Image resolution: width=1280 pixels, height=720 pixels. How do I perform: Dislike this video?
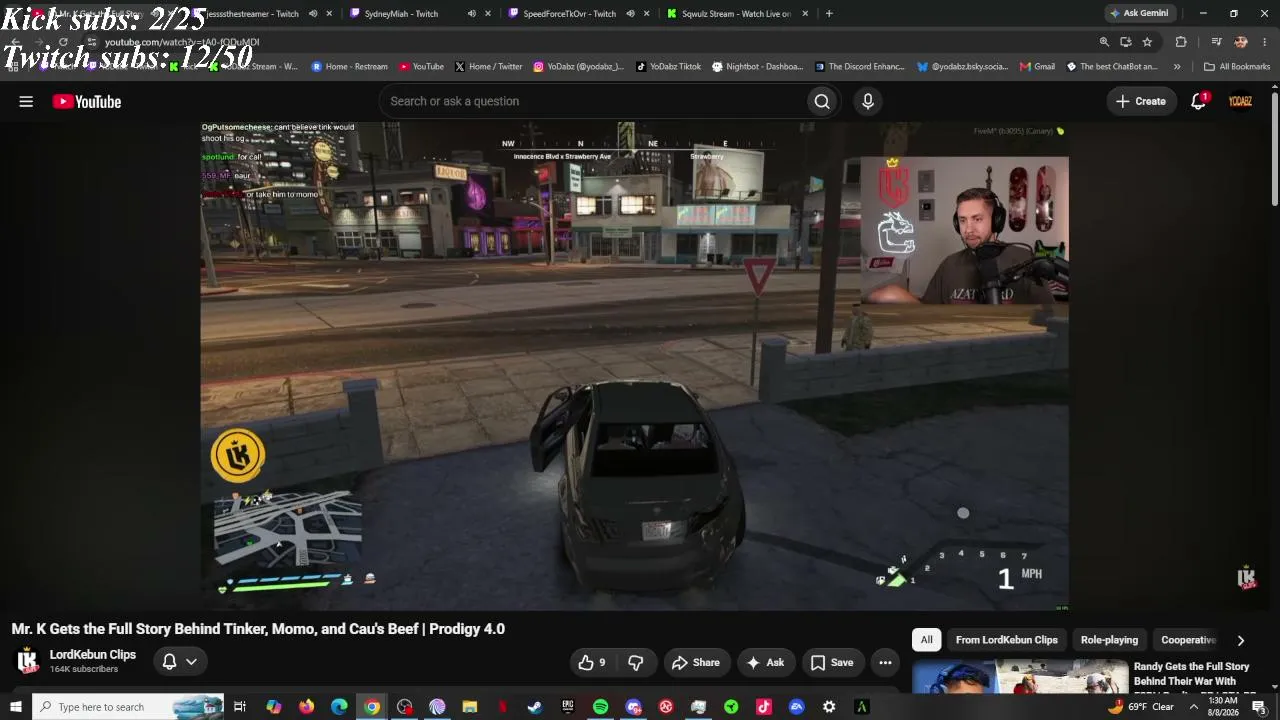[x=636, y=662]
